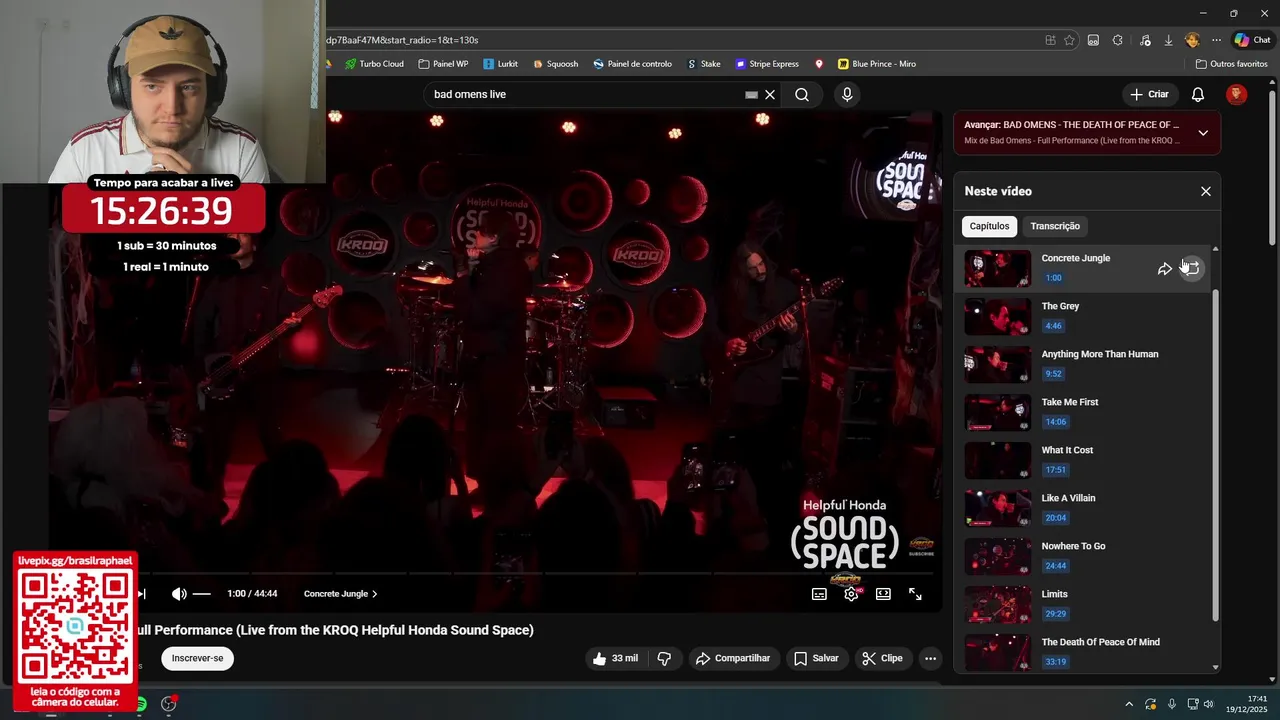Expand Outros favoritos folder

[x=1232, y=64]
